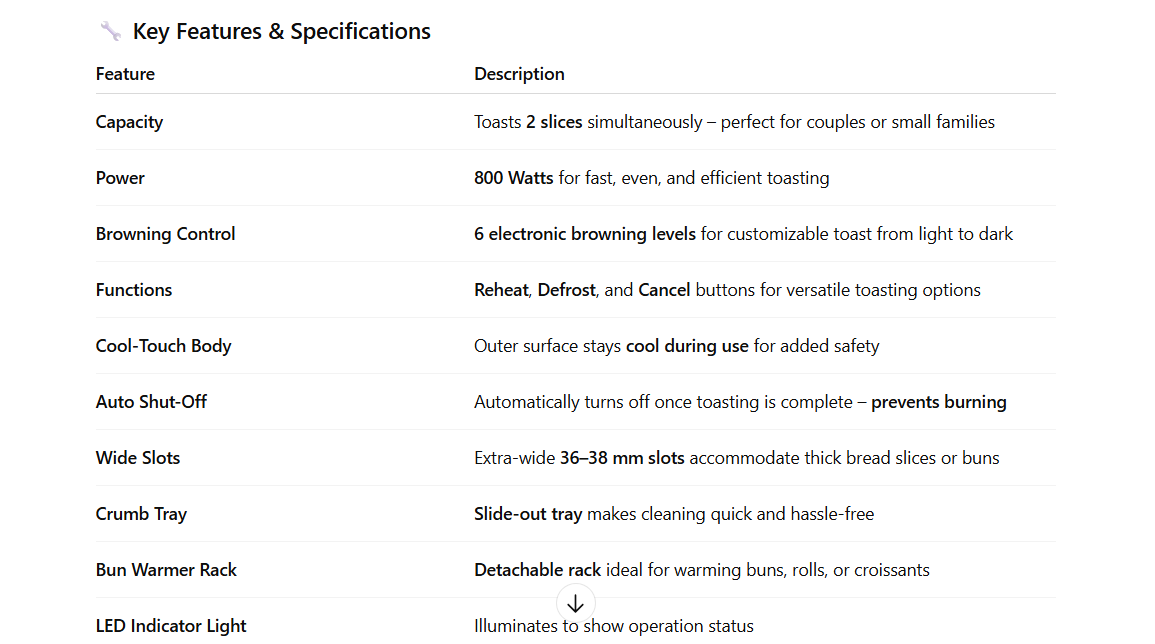Click the 36–38 mm slots bold text
The height and width of the screenshot is (644, 1155).
point(622,458)
